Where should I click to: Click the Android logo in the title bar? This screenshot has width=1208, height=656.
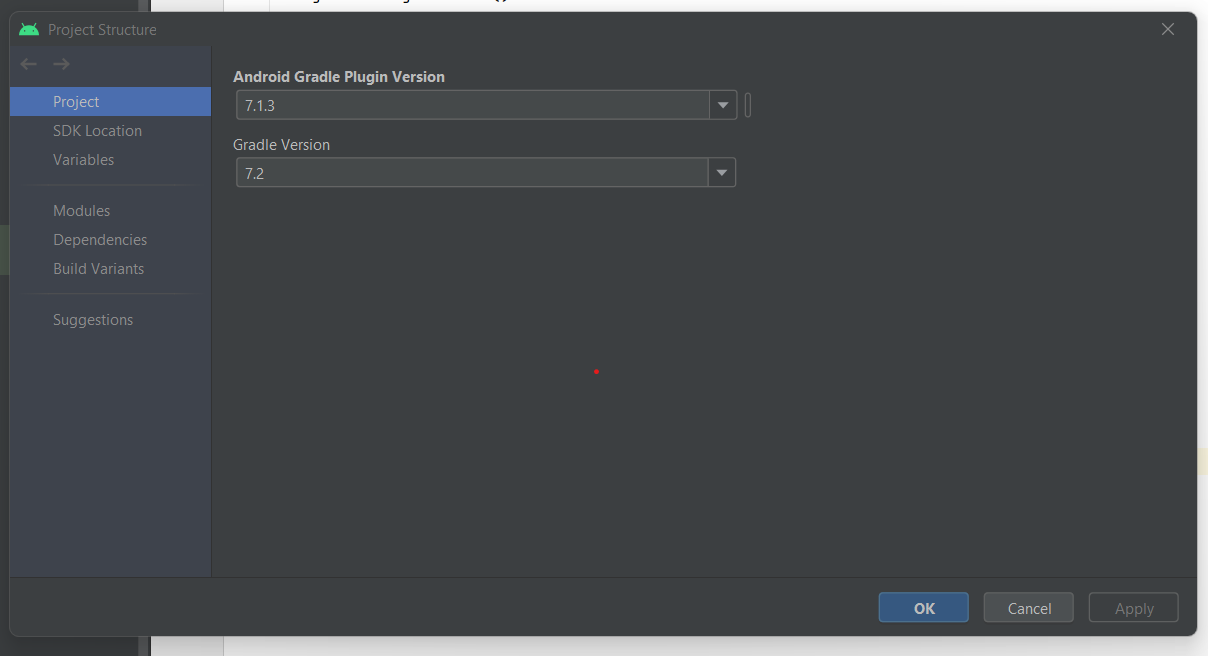click(29, 30)
